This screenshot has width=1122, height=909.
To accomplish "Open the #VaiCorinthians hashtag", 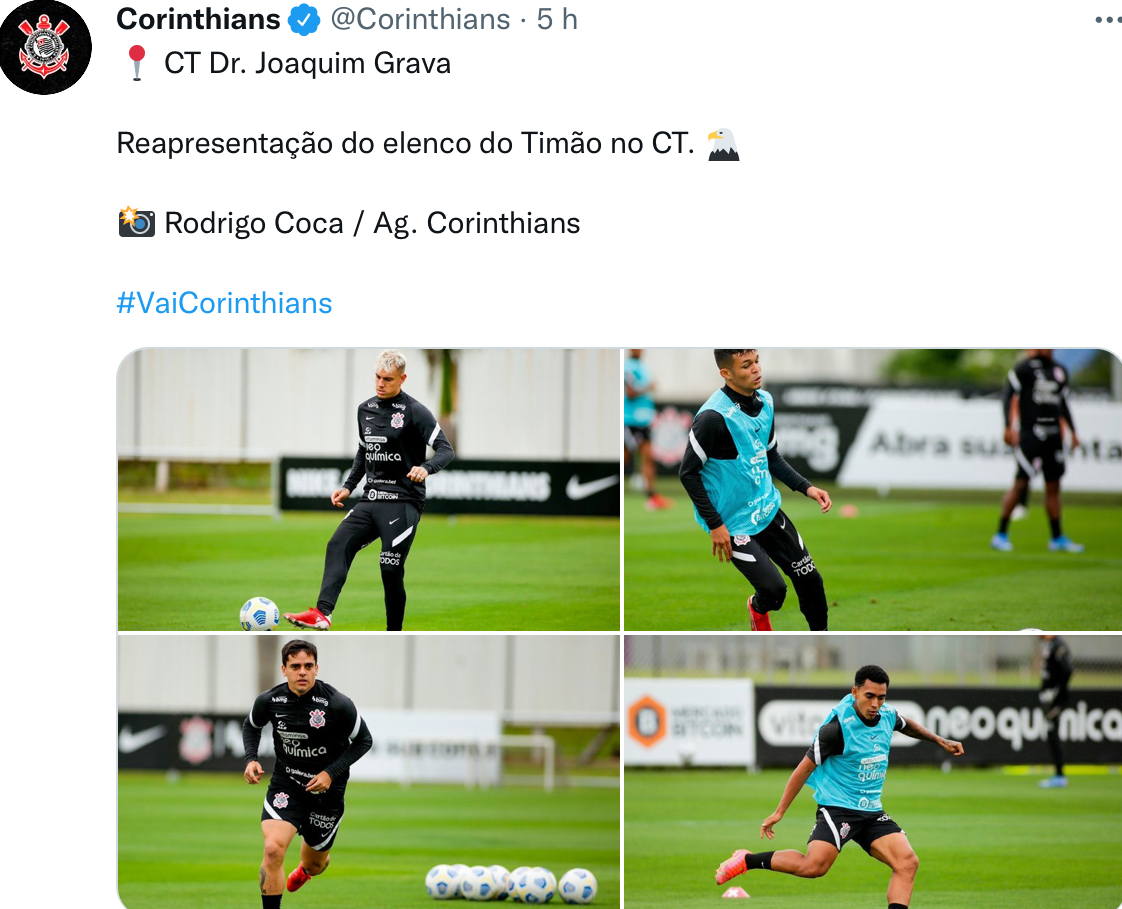I will pyautogui.click(x=224, y=303).
